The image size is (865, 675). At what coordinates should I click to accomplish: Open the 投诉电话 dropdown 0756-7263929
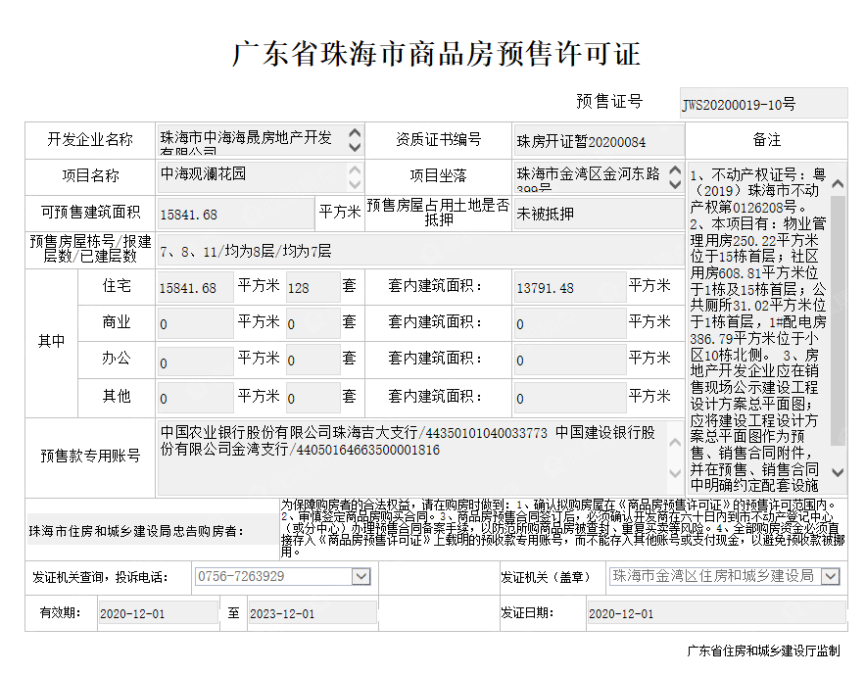tap(361, 577)
